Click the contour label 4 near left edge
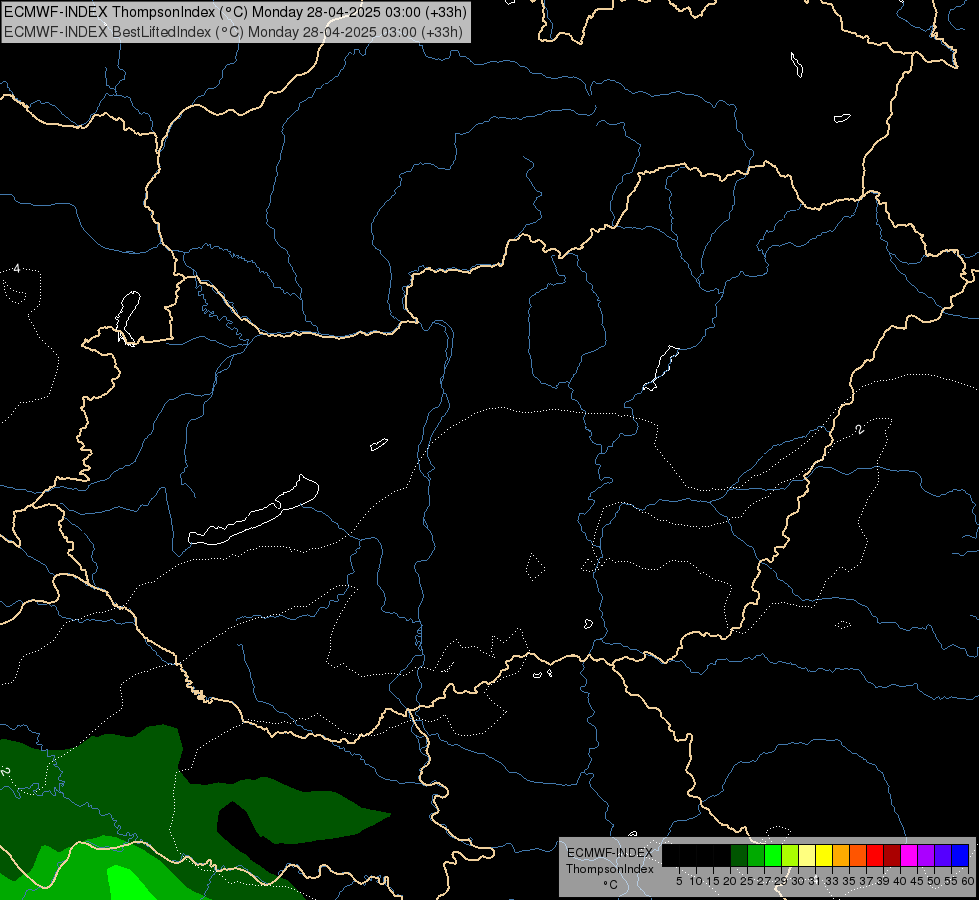Screen dimensions: 979x900 pos(17,269)
